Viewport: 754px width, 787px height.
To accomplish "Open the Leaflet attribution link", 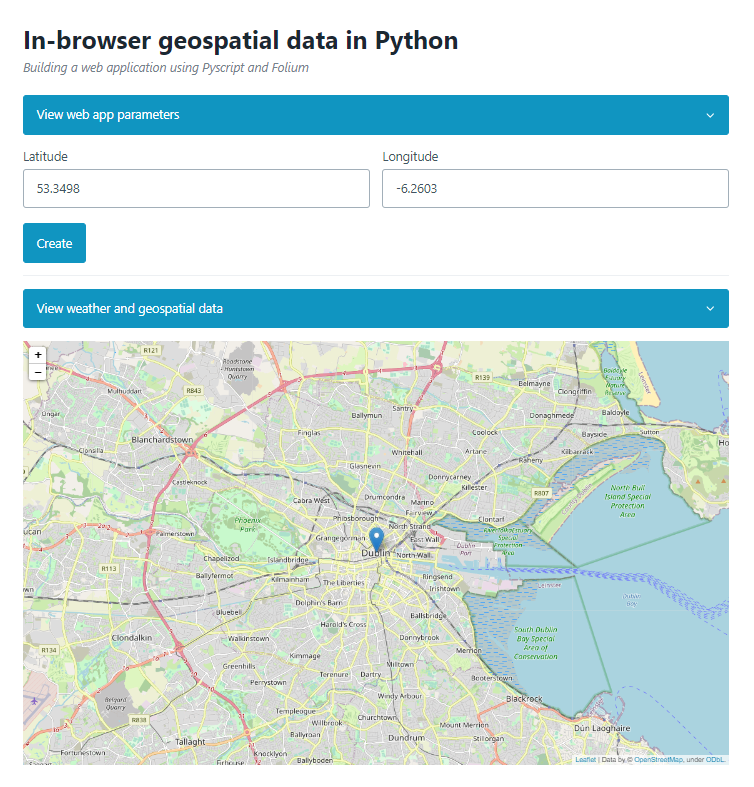I will coord(585,759).
